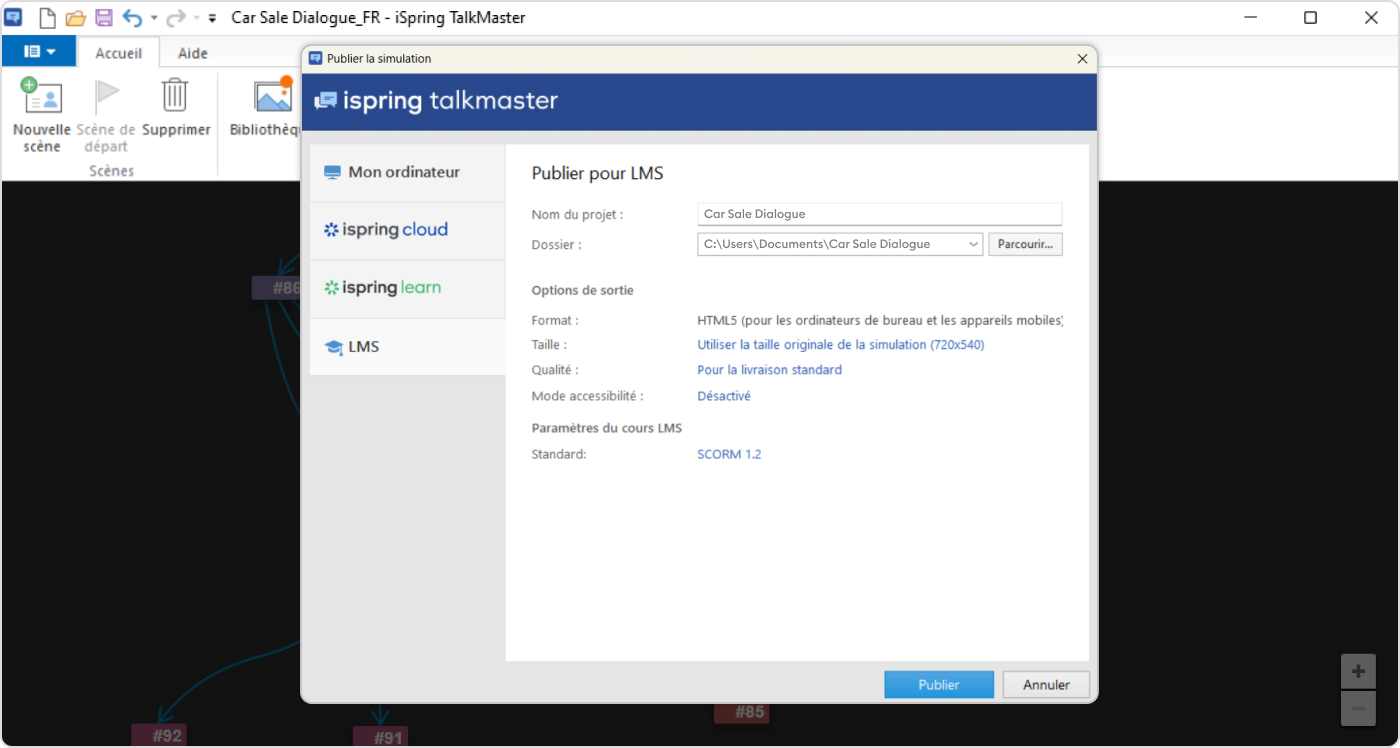Open the original simulation size link
Screen dimensions: 1400x748
pos(840,345)
